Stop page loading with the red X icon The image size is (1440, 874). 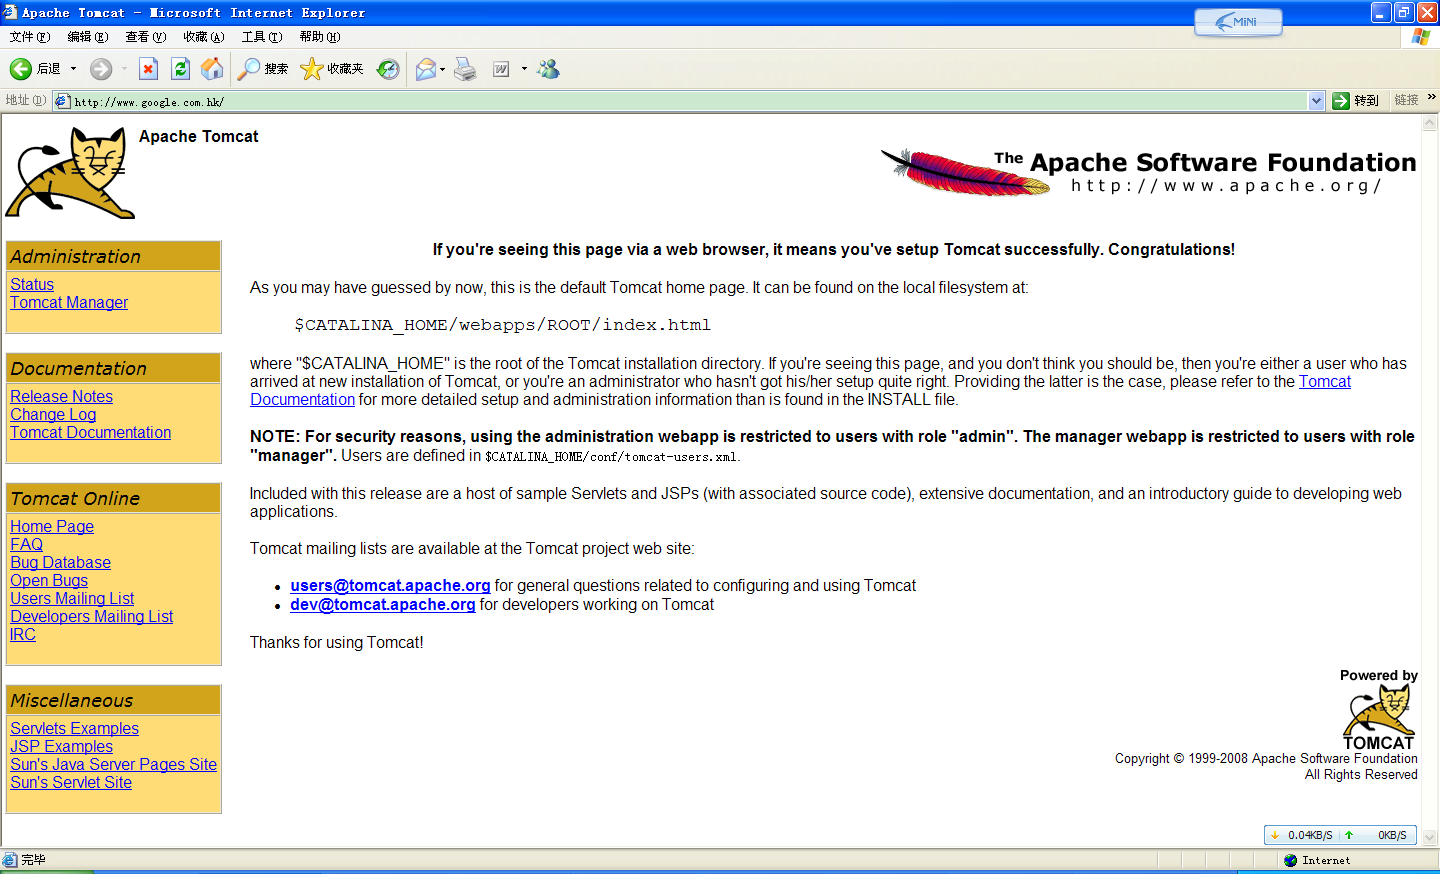click(x=148, y=69)
